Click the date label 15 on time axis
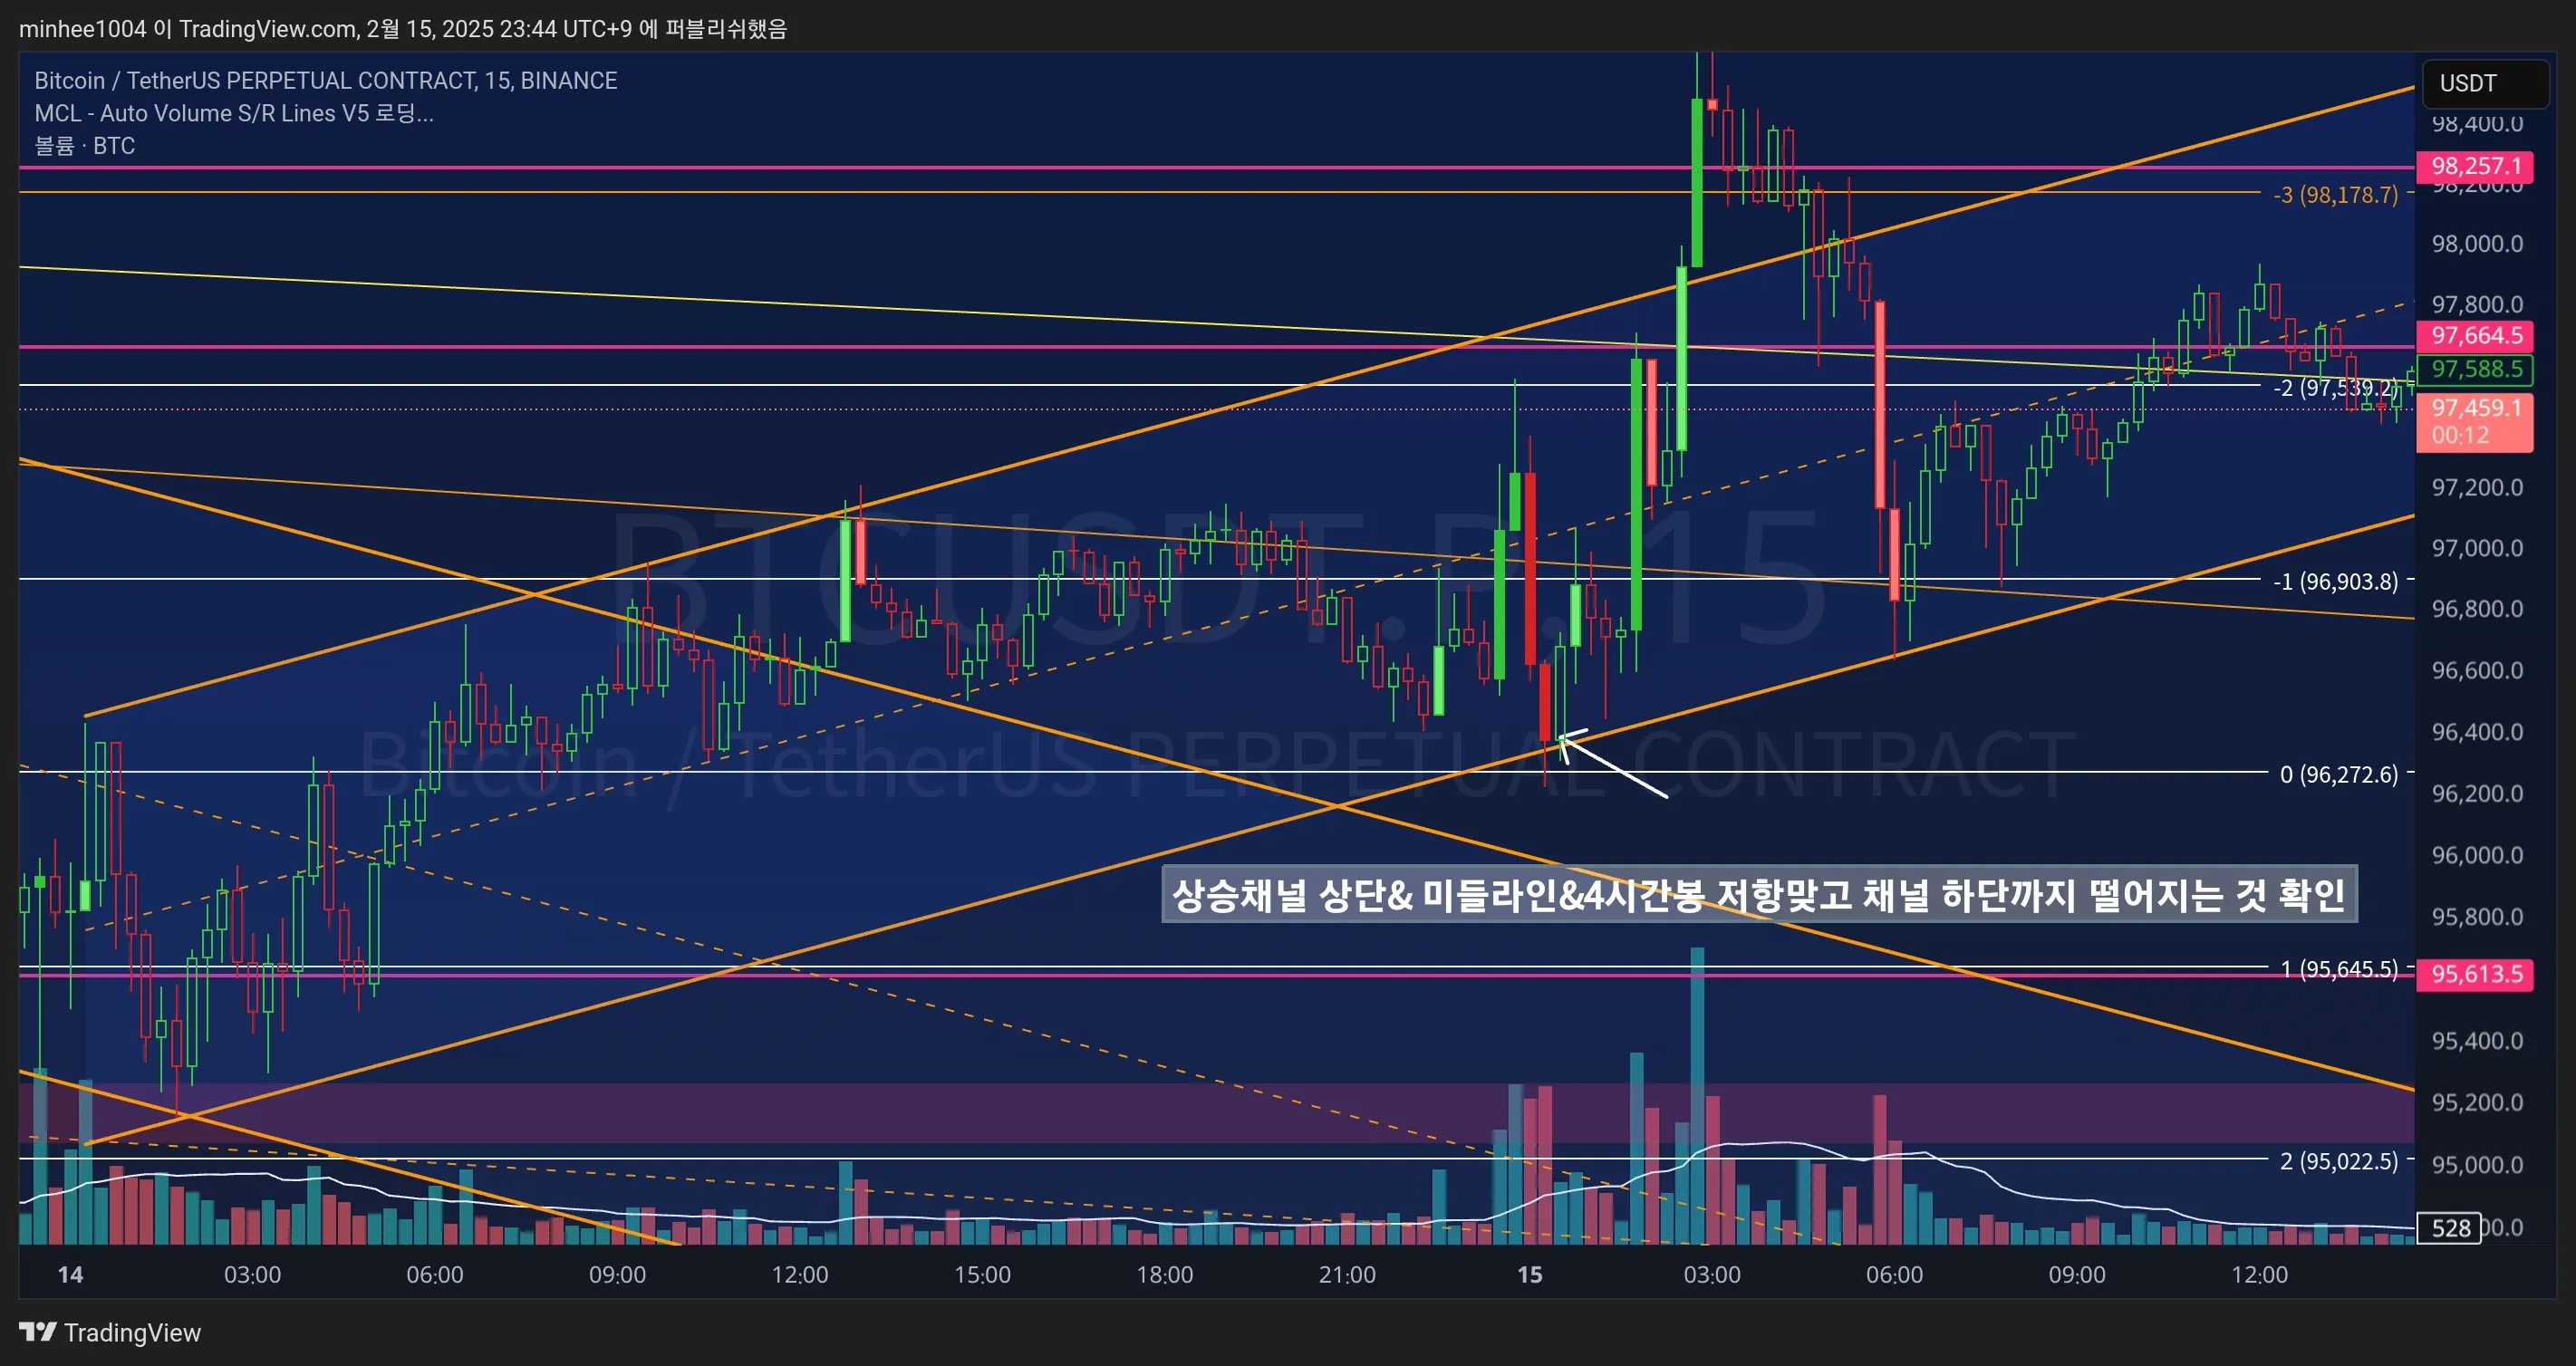Viewport: 2576px width, 1366px height. [x=1530, y=1275]
